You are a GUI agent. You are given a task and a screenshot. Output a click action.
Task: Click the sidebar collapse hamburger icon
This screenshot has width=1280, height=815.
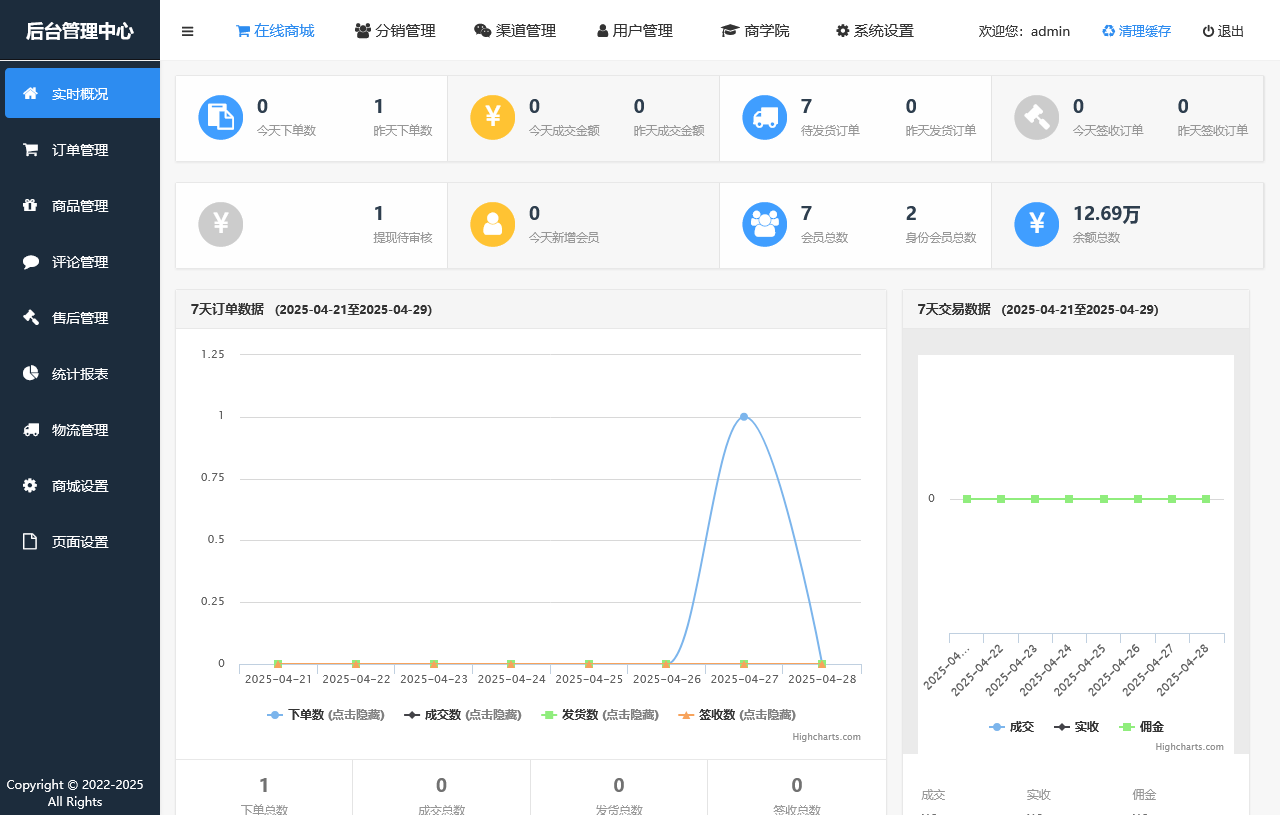point(187,31)
